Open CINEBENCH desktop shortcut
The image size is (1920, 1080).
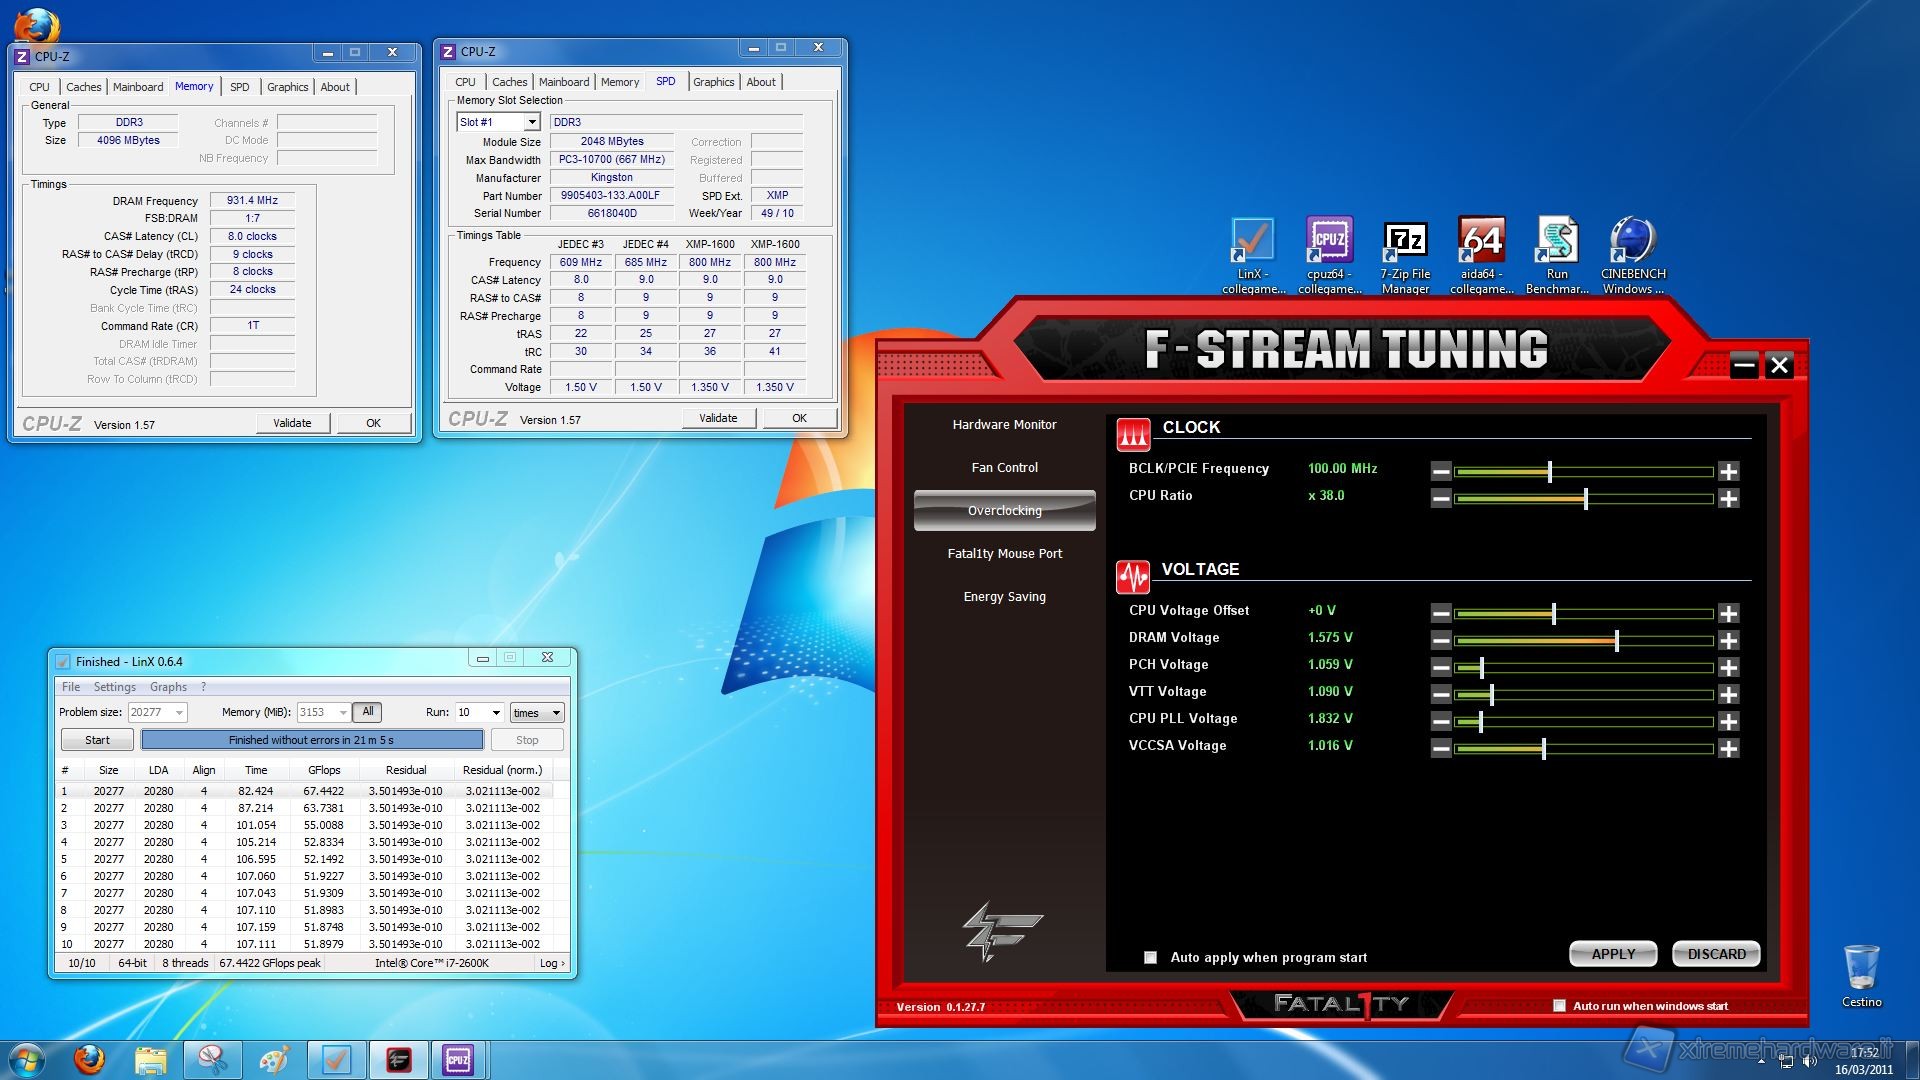click(1633, 243)
